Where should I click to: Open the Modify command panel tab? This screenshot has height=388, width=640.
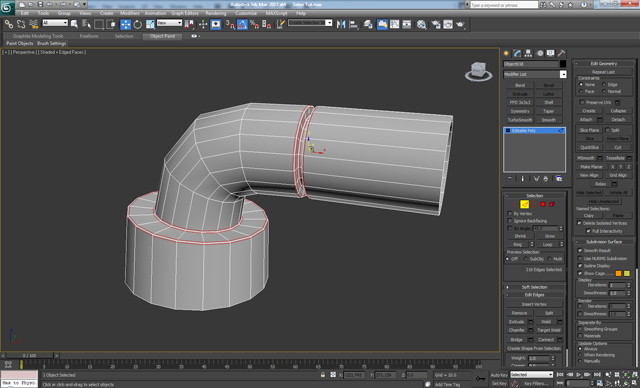[517, 53]
